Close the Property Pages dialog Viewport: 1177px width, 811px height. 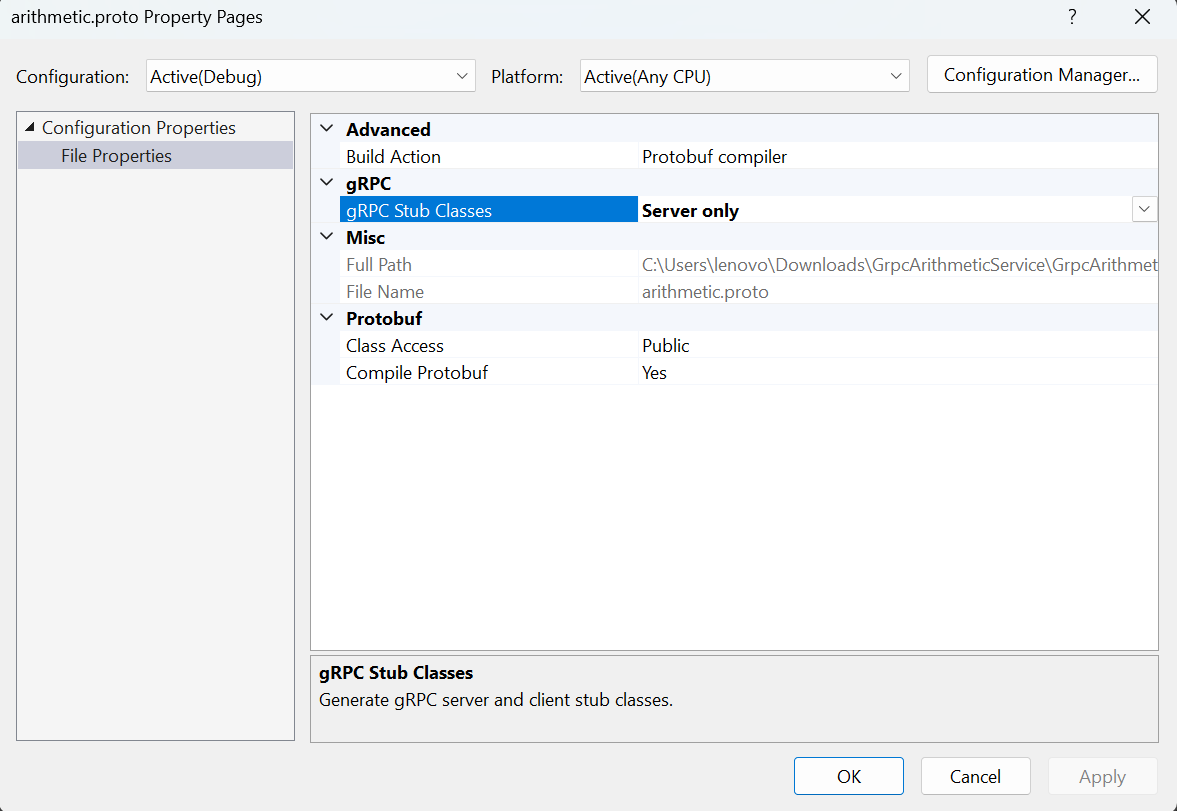(1142, 17)
